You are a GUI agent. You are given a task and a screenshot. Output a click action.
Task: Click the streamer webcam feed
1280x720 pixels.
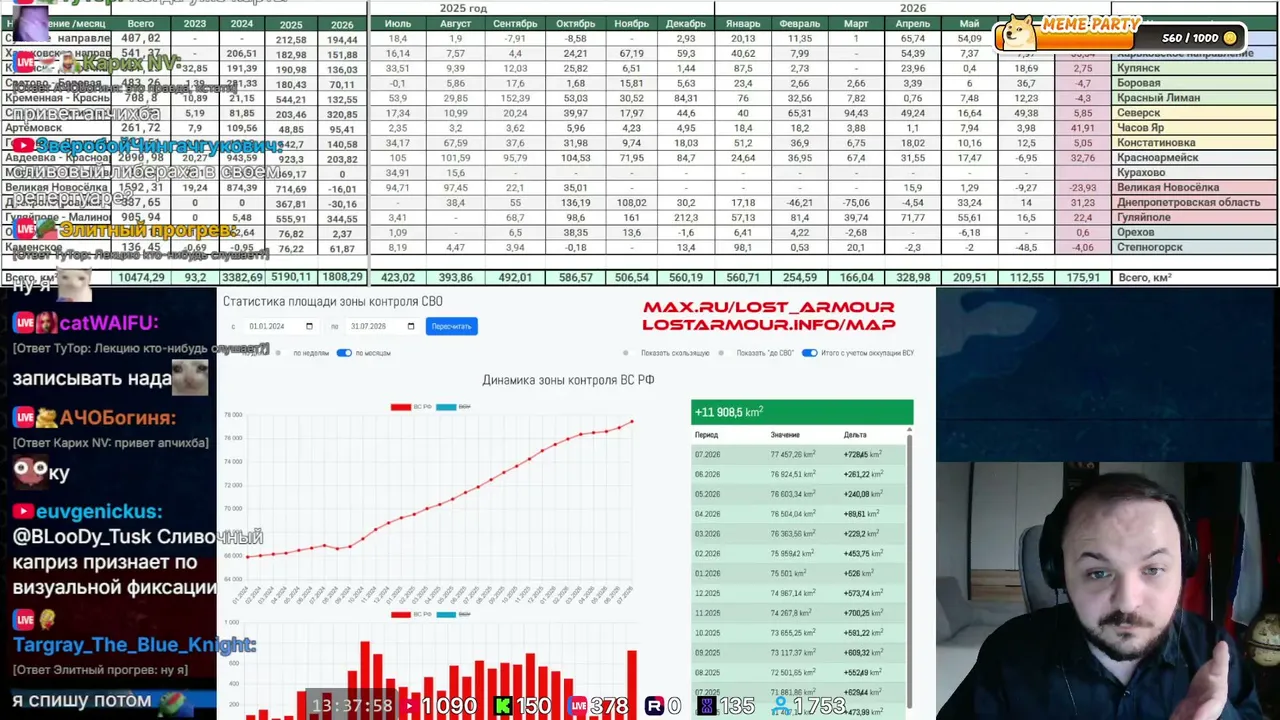click(1108, 590)
